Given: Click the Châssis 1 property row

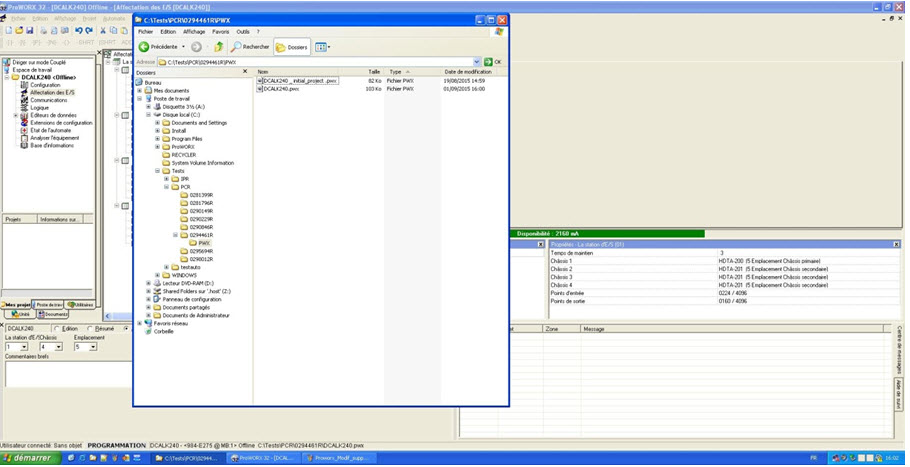Looking at the screenshot, I should click(x=724, y=261).
